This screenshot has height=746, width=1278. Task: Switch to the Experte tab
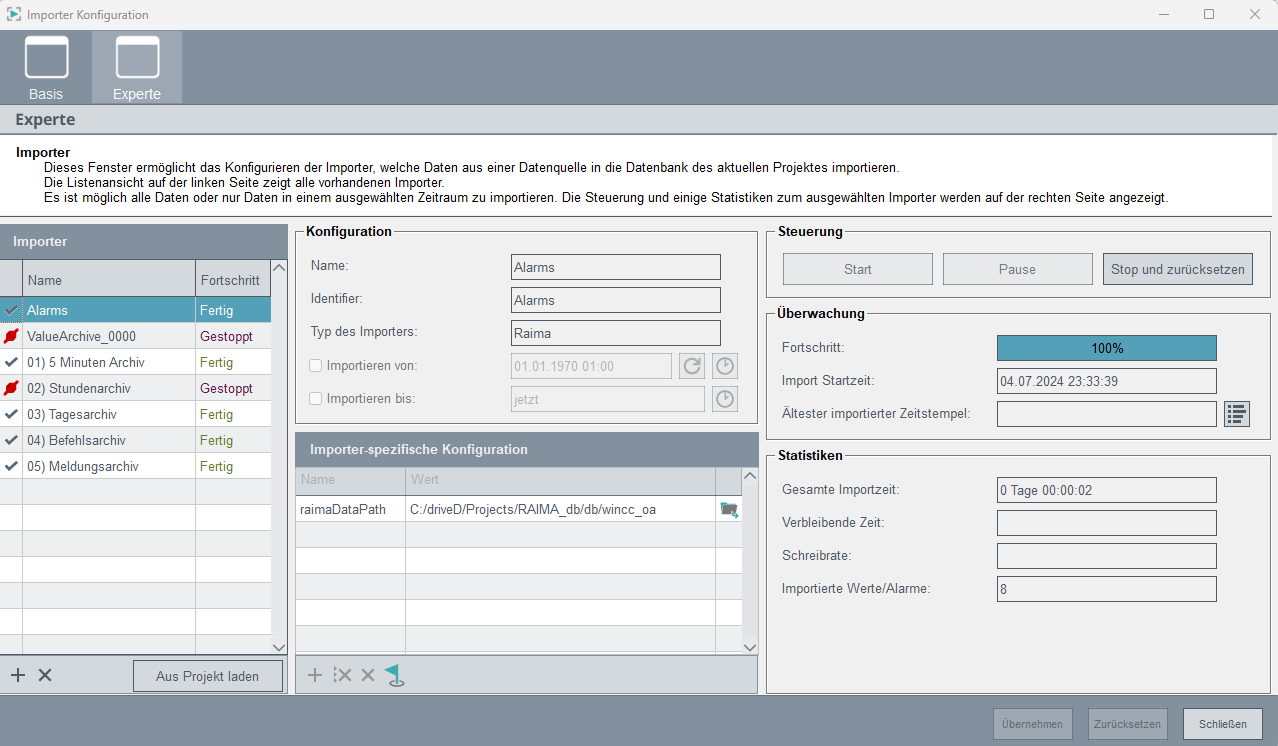tap(137, 67)
